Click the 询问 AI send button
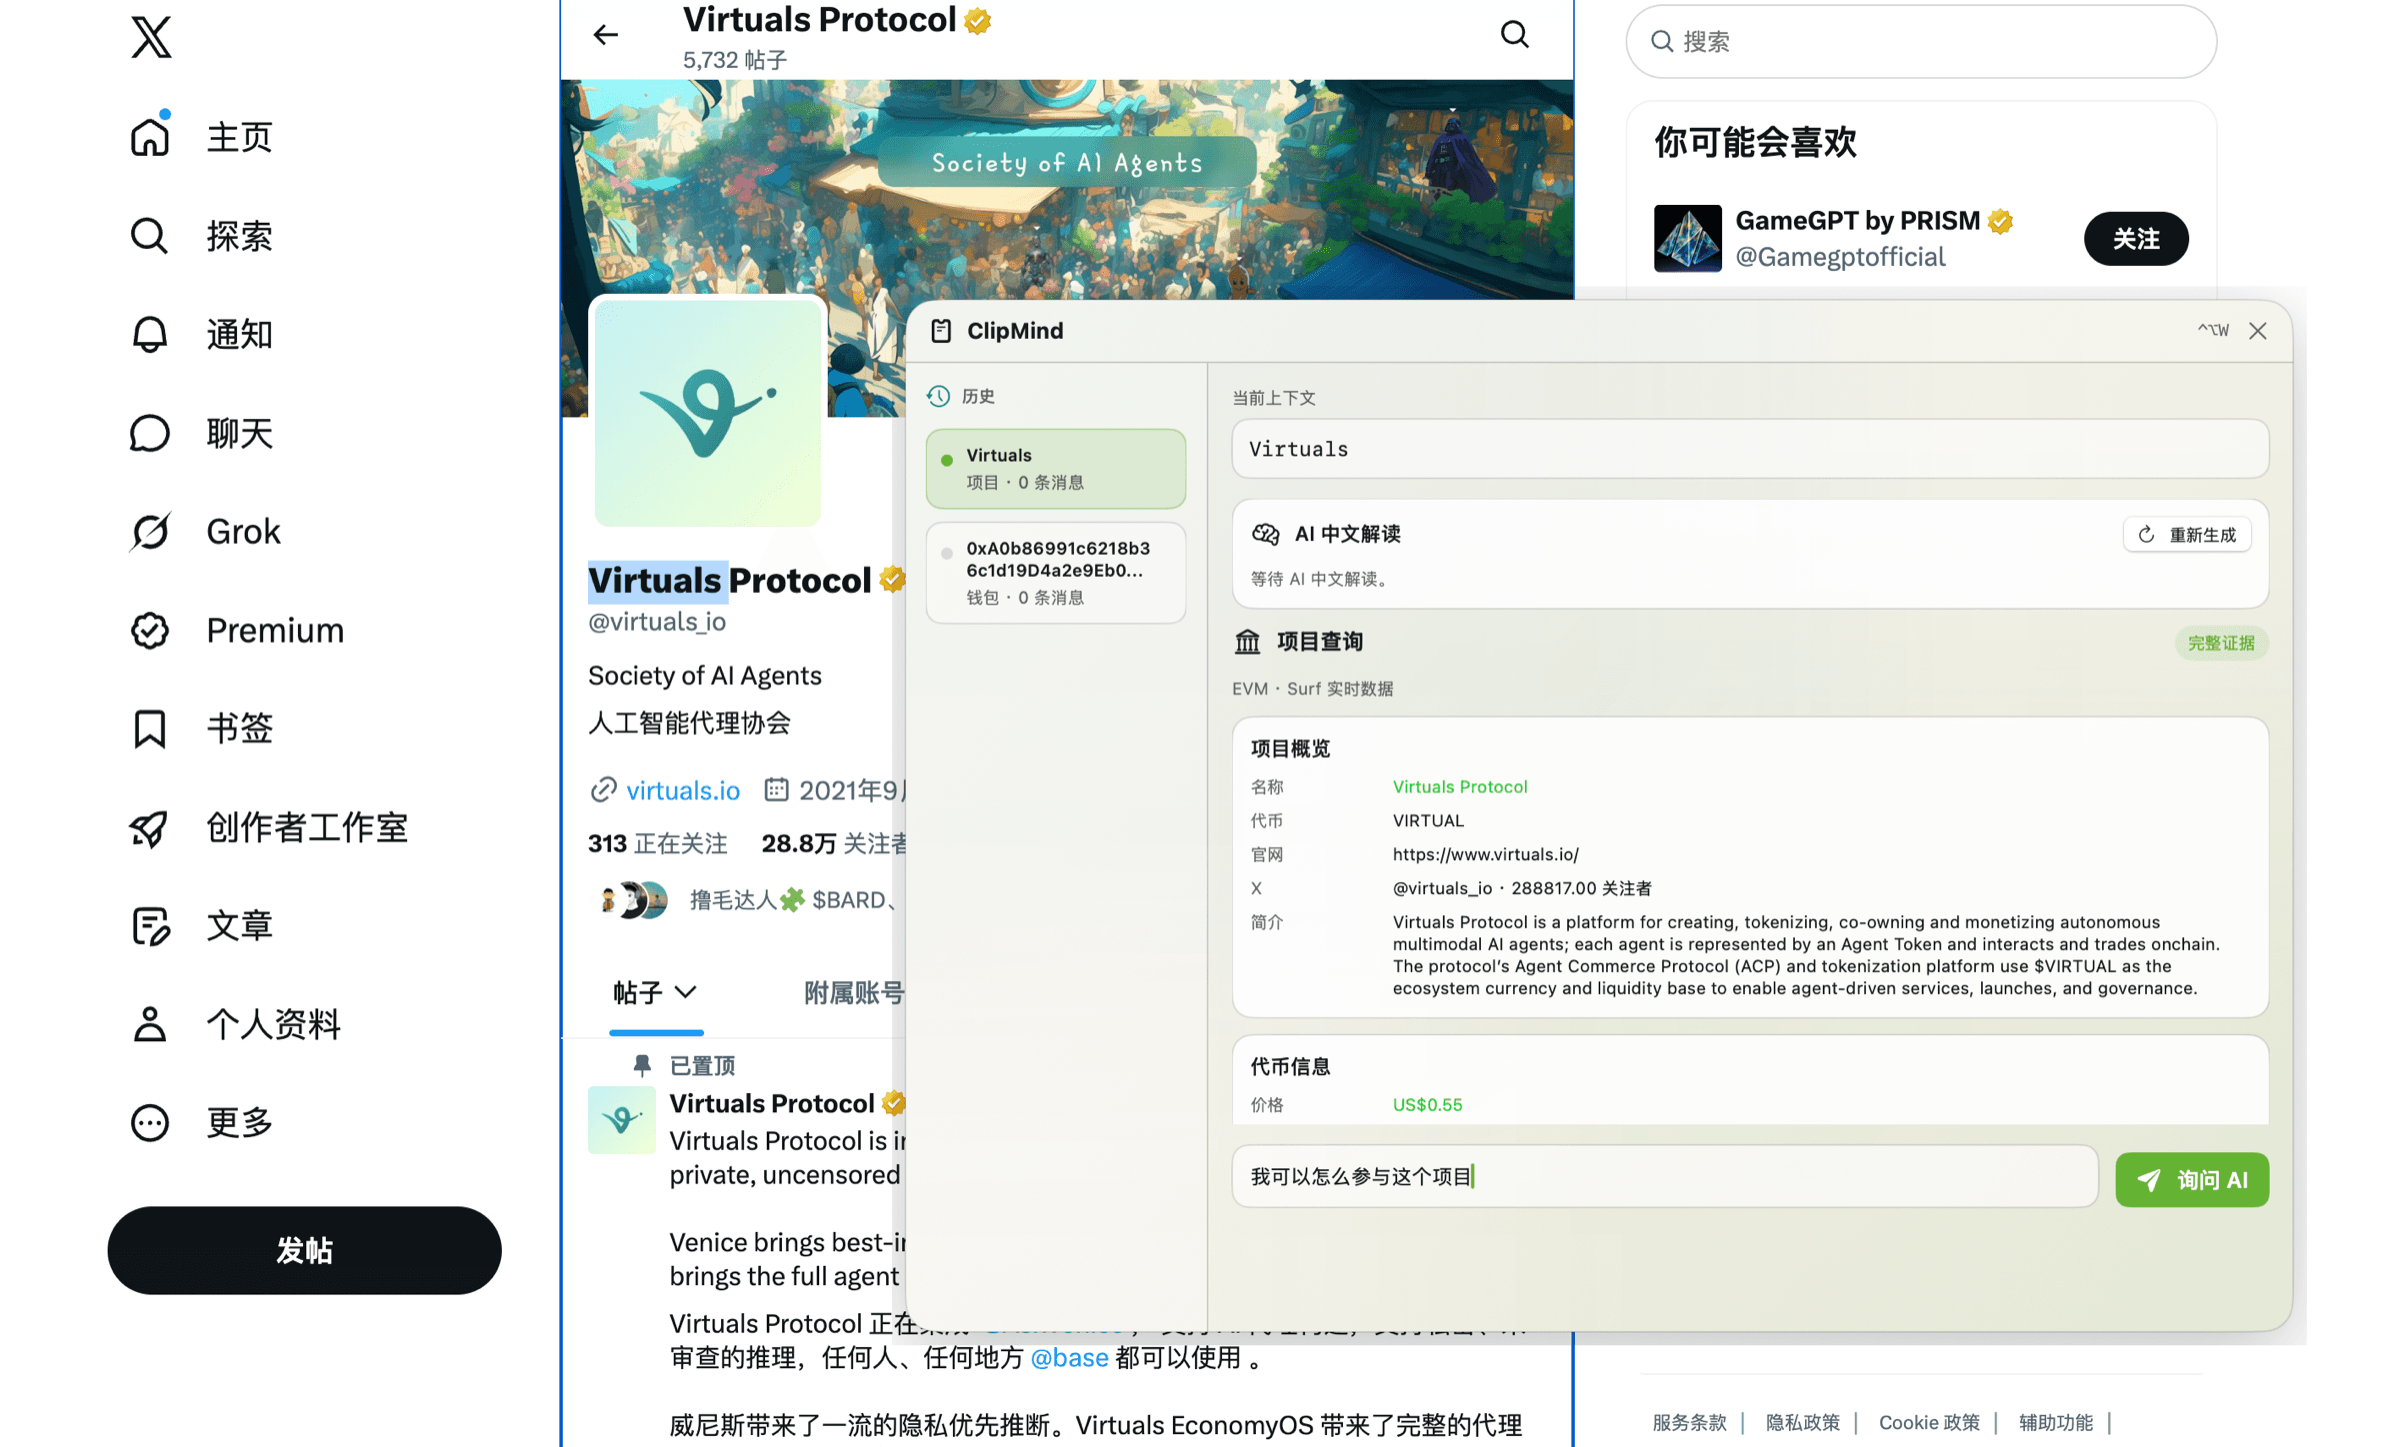 2191,1179
